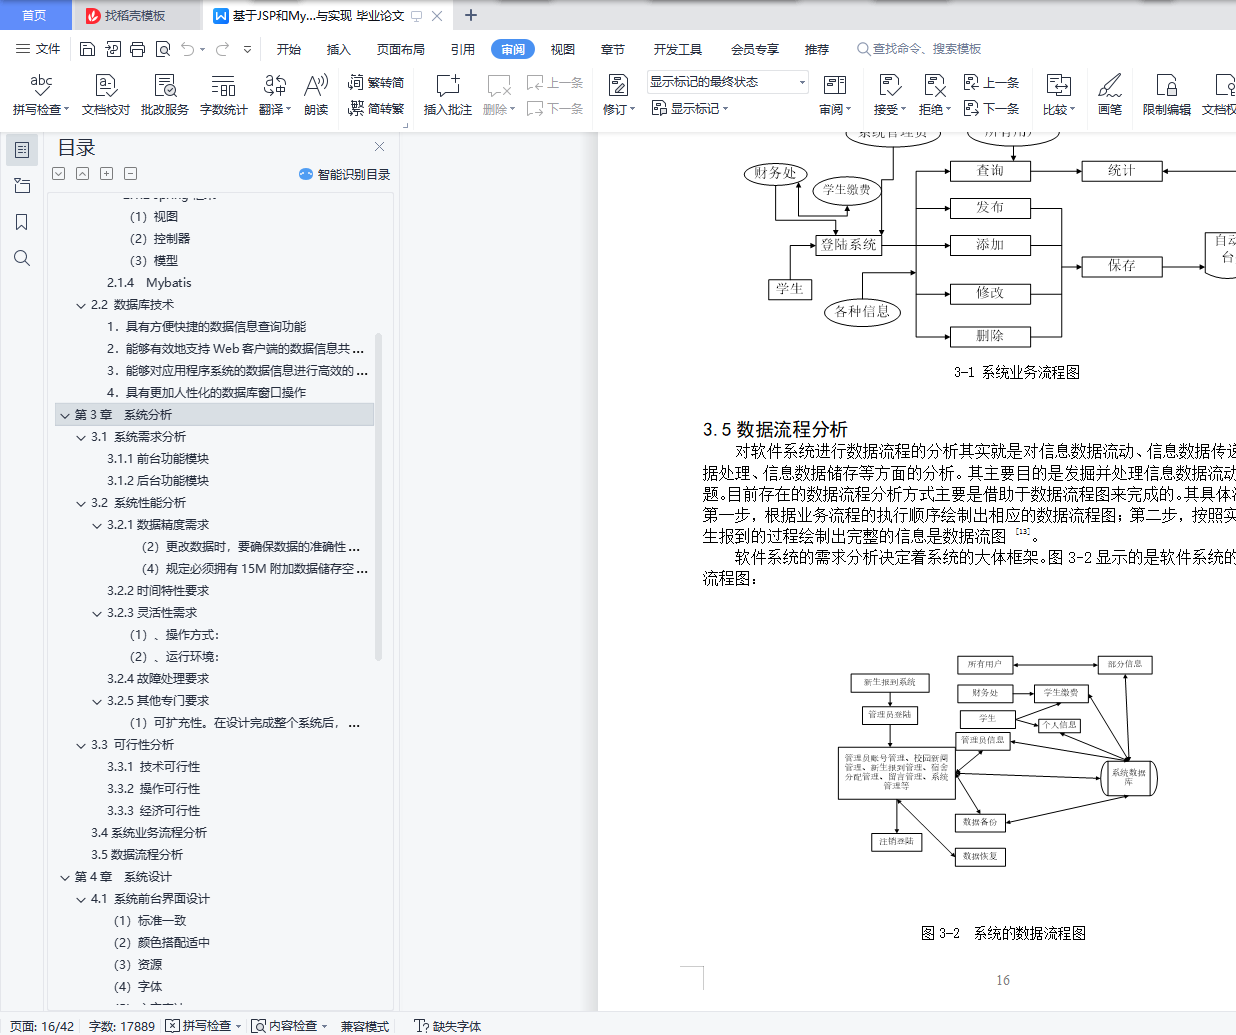
Task: Open the 开发工具 ribbon tab
Action: (678, 49)
